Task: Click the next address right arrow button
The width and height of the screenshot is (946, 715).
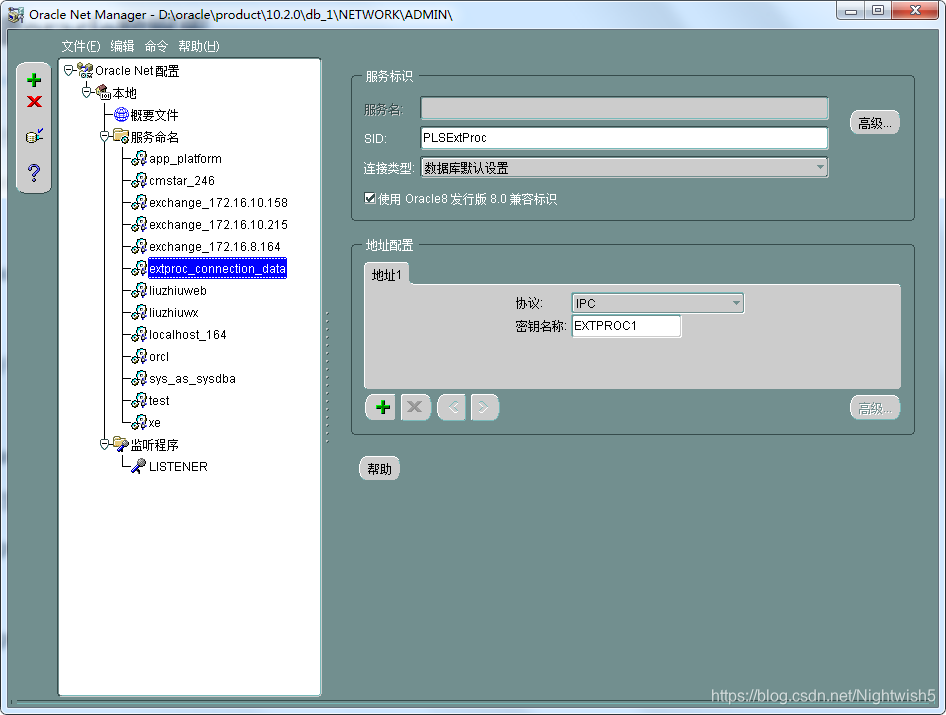Action: click(484, 407)
